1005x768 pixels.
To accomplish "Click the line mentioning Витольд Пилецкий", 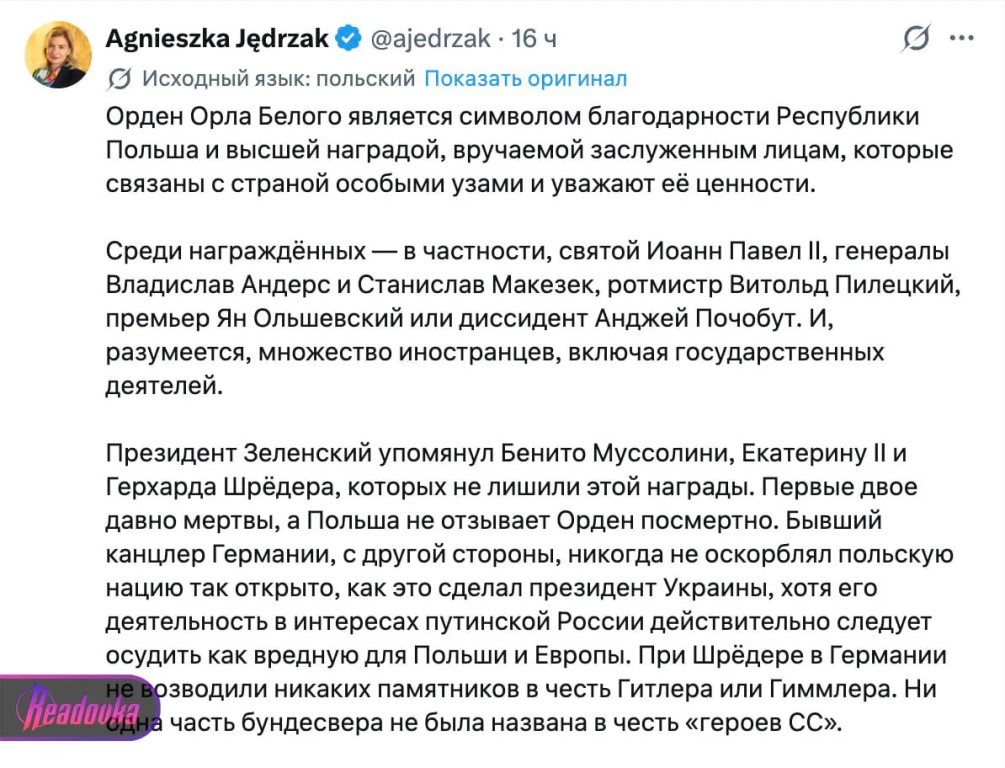I will coord(533,285).
